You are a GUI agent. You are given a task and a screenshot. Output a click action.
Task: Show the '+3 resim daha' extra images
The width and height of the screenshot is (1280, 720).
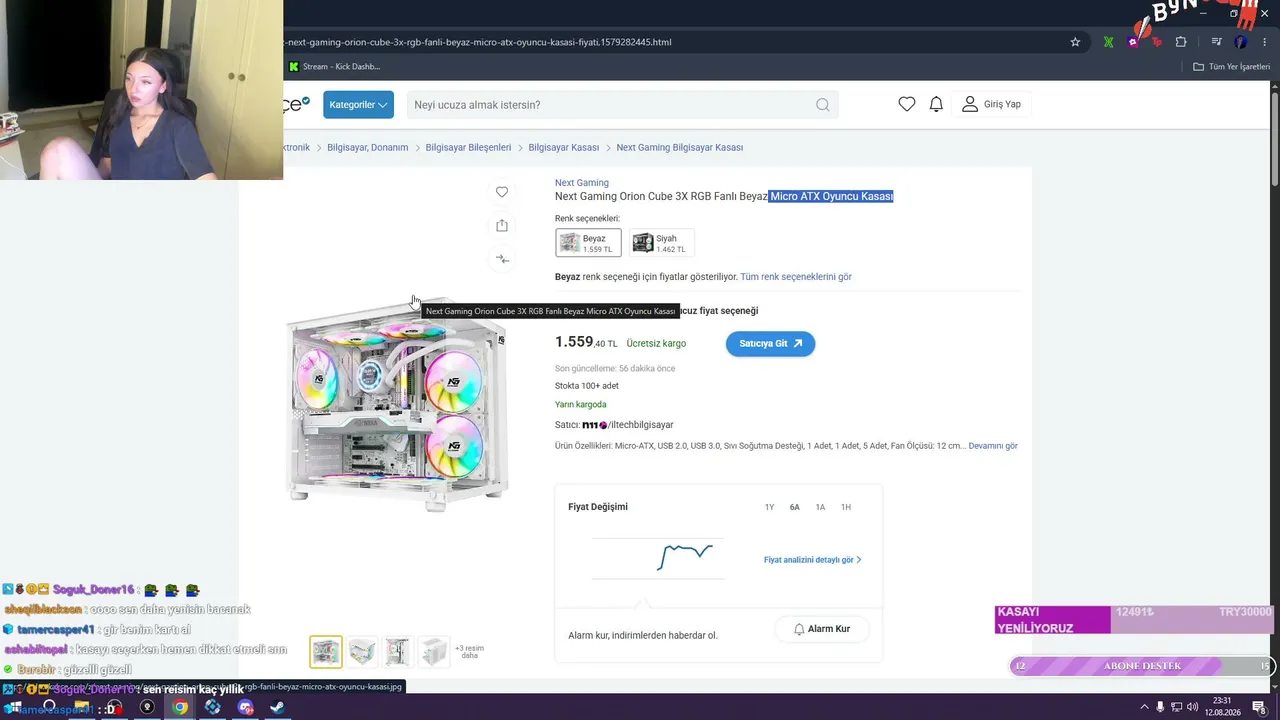coord(469,652)
